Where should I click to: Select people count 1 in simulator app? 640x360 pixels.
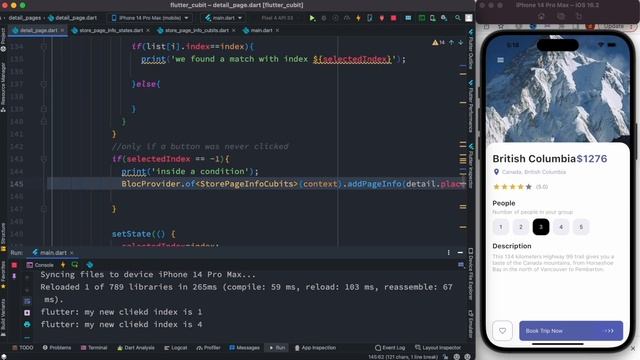coord(501,227)
